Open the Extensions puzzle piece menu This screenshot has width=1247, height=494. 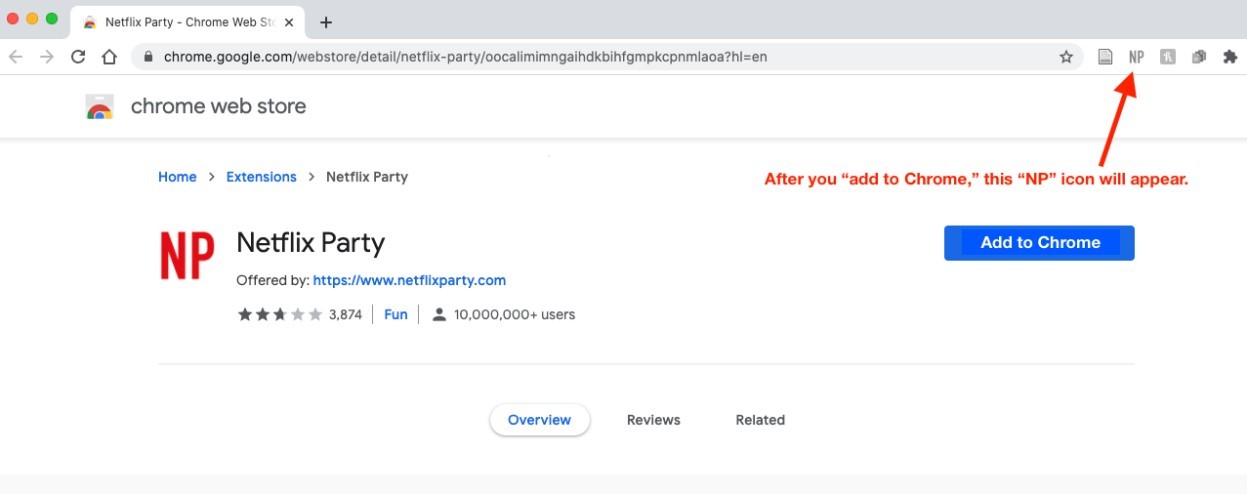coord(1230,57)
